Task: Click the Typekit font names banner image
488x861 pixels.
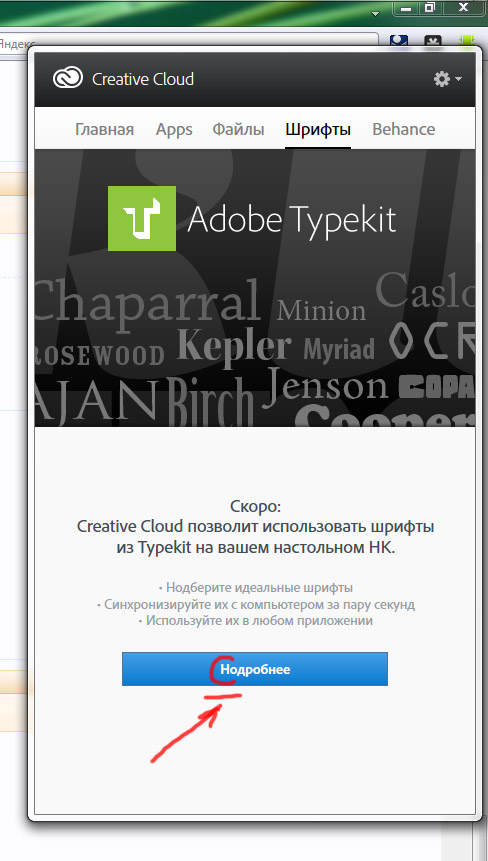Action: (x=255, y=288)
